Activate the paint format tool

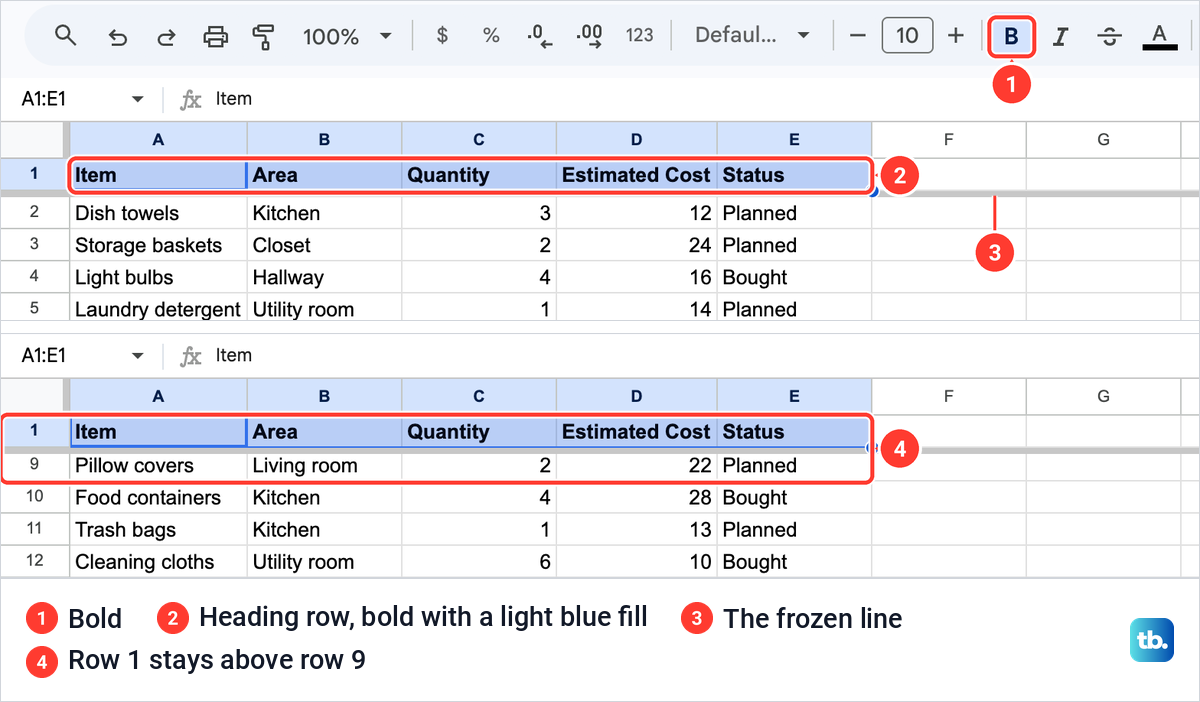pos(263,37)
